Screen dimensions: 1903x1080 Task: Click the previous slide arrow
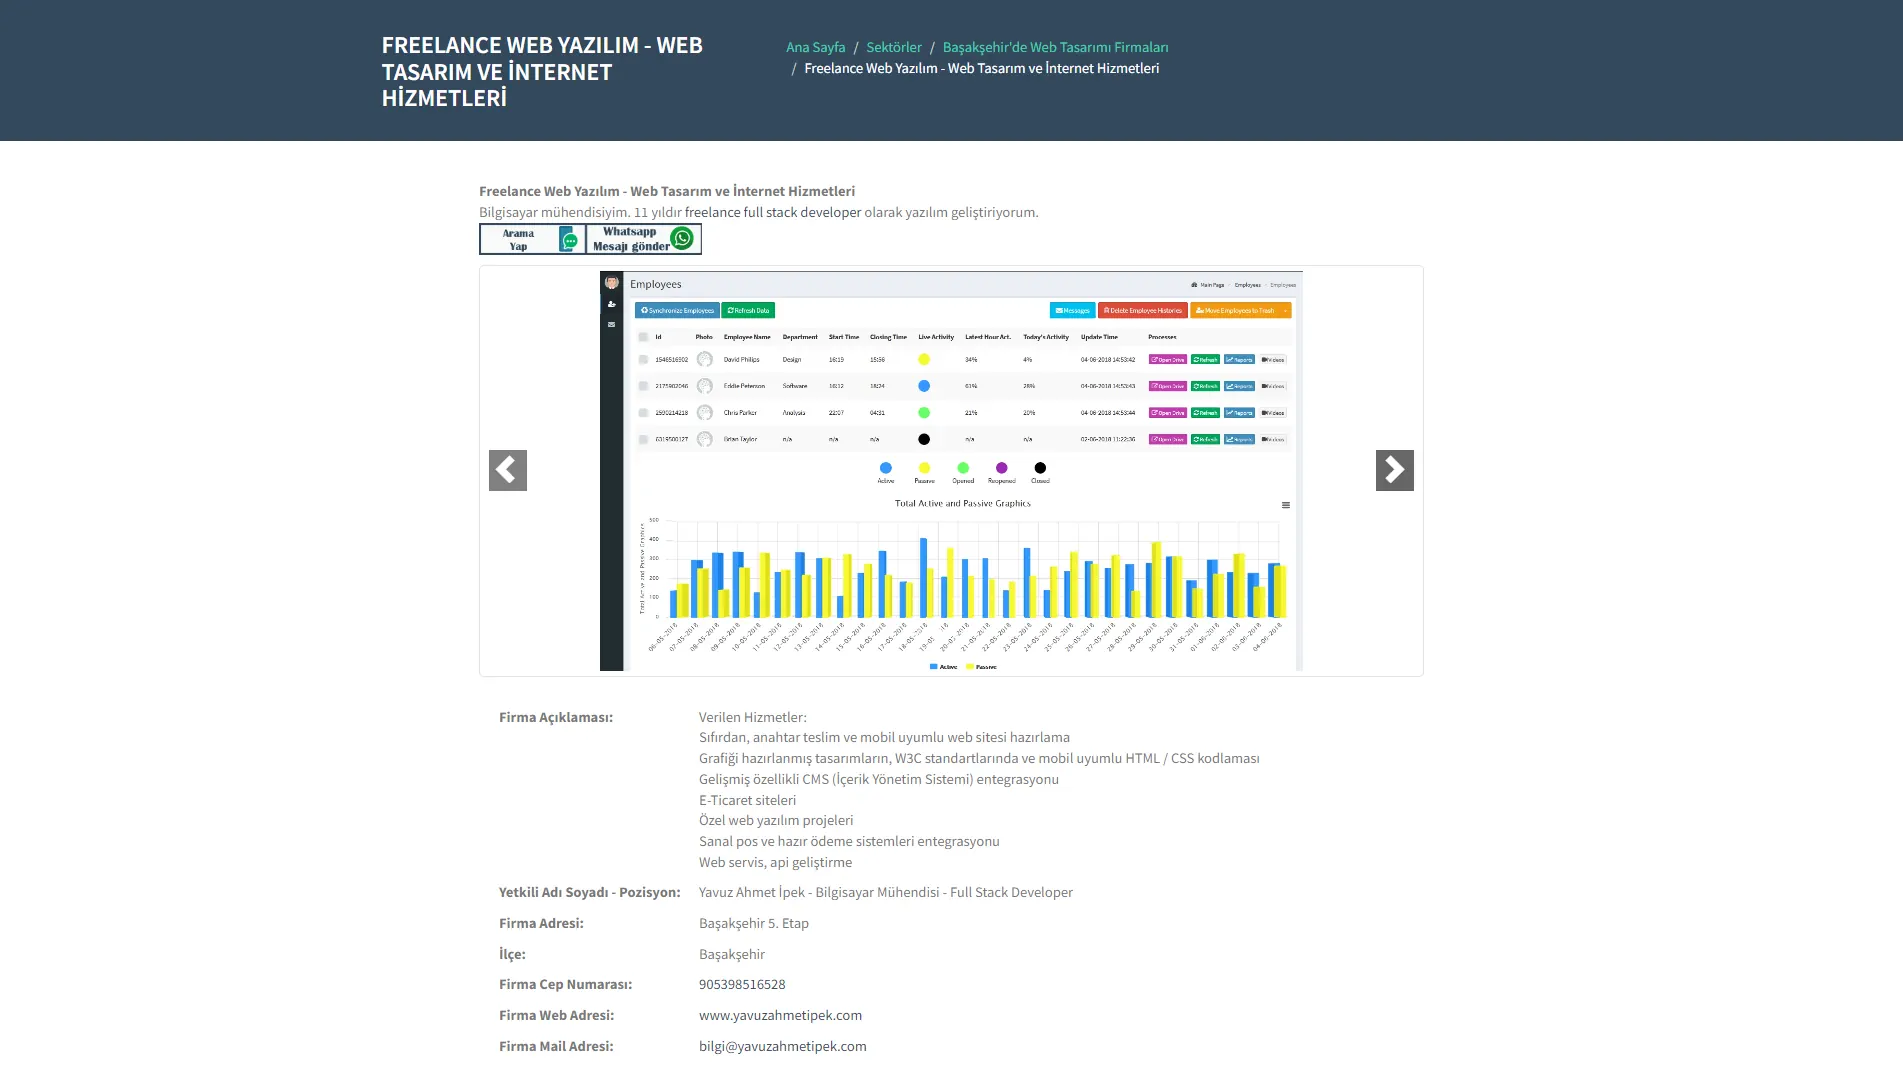click(507, 470)
